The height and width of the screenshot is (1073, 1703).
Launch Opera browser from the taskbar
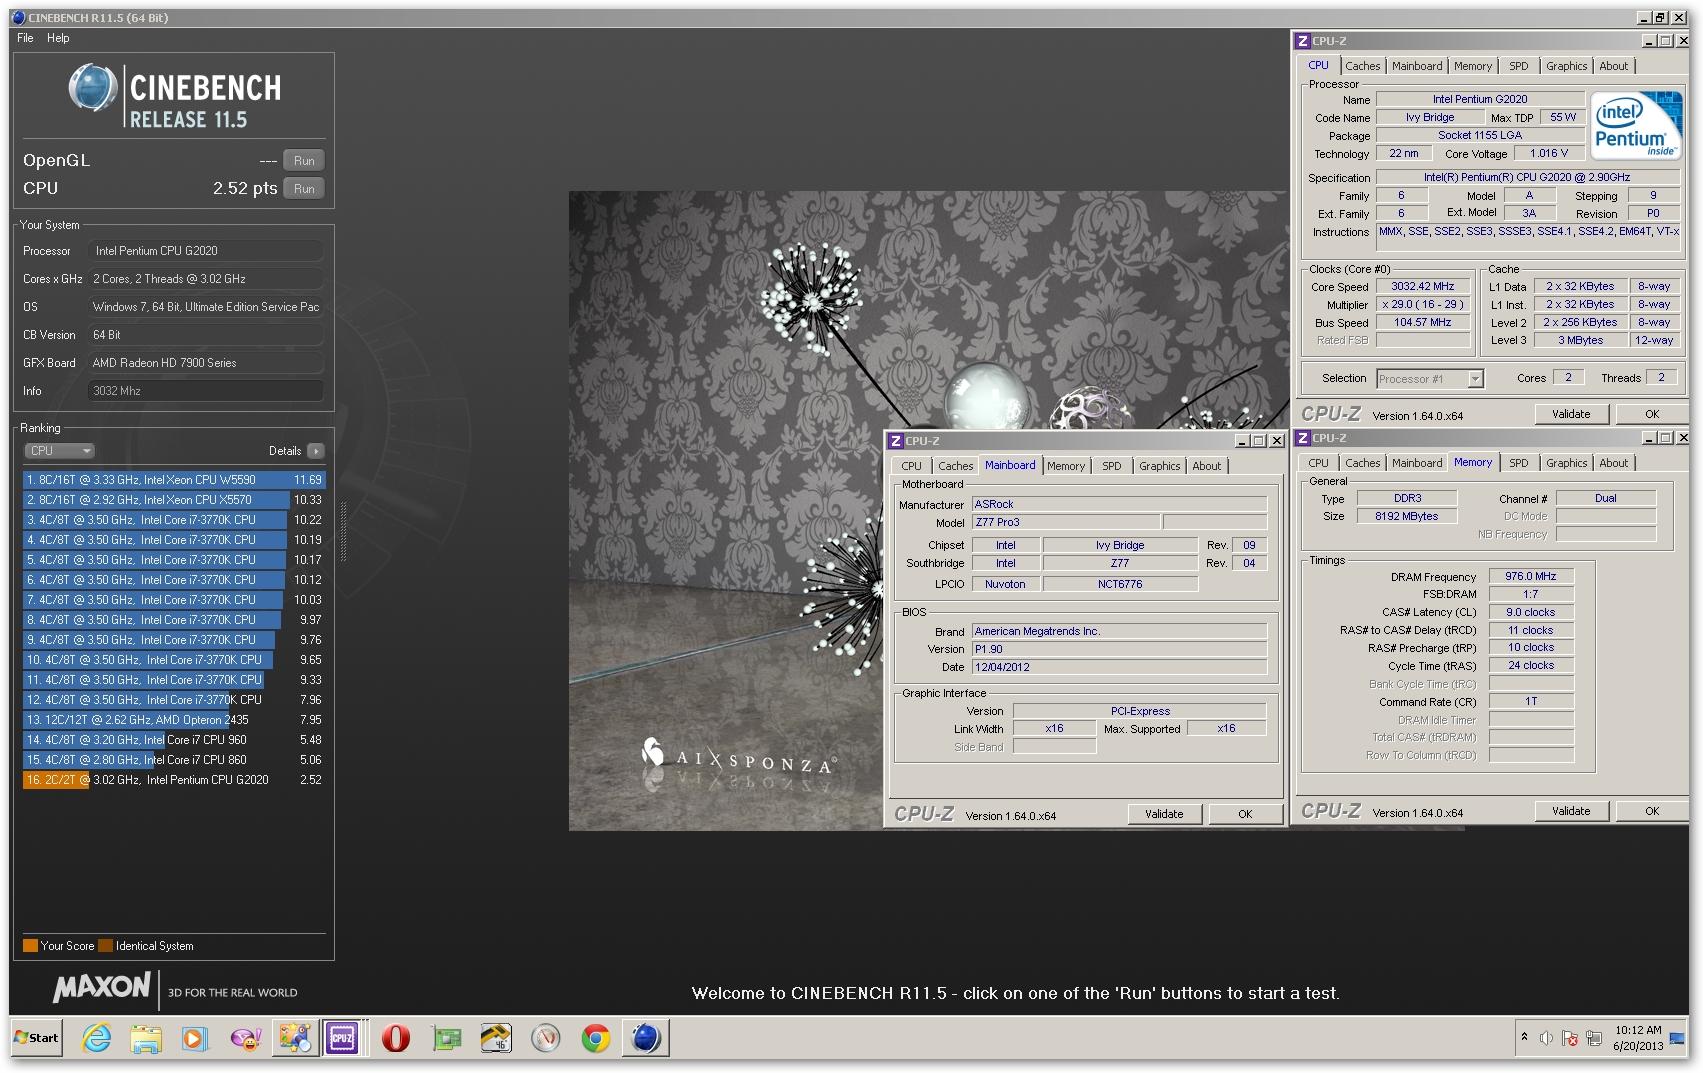[x=396, y=1038]
